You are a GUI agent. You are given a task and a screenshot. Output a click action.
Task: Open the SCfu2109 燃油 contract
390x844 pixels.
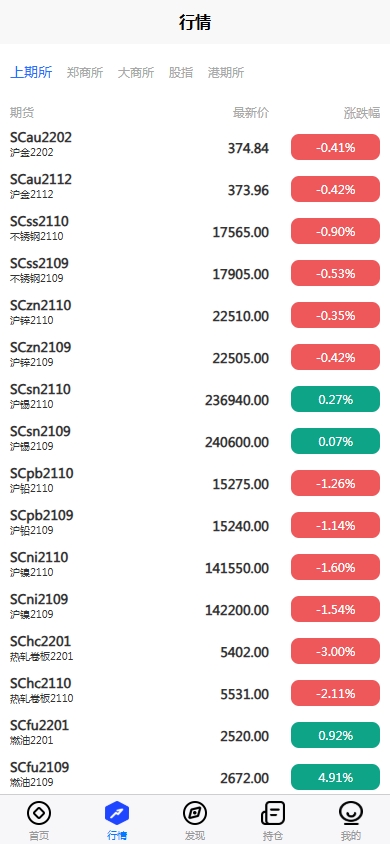click(x=195, y=777)
